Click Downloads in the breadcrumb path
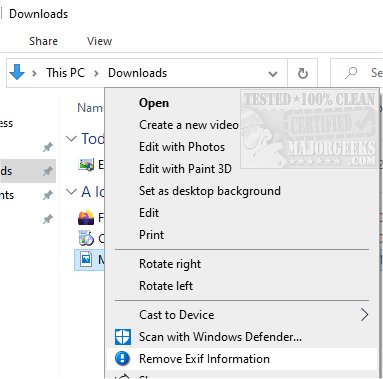 [x=137, y=73]
